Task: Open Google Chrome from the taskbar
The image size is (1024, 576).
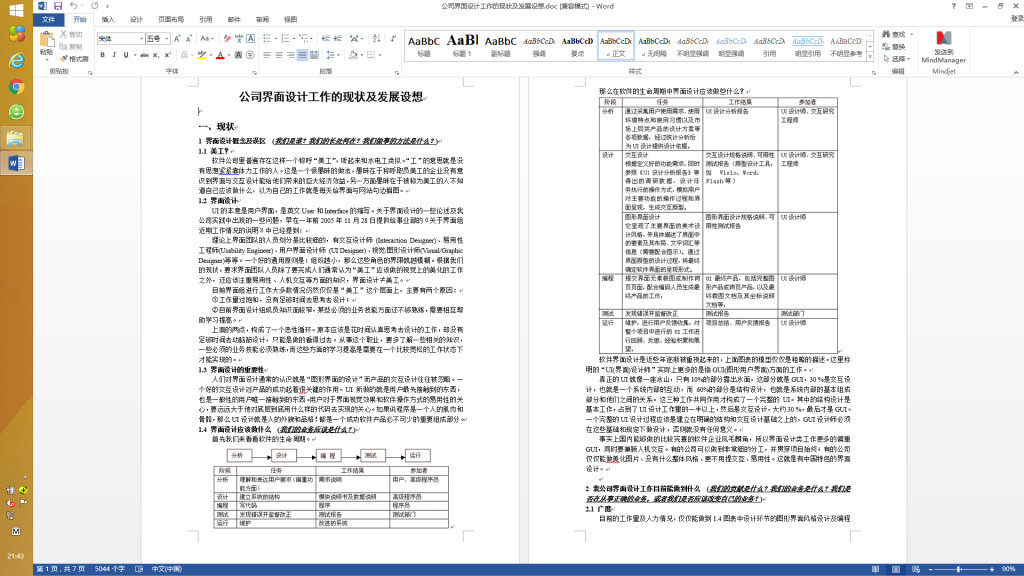Action: [x=16, y=87]
